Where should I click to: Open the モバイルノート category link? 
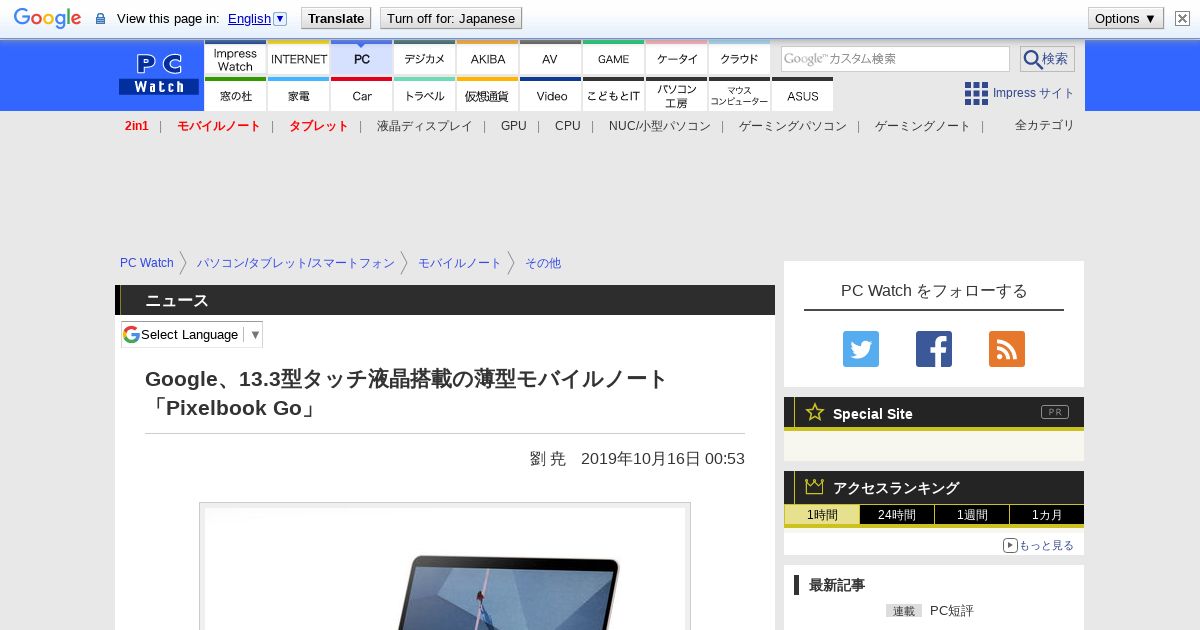(x=219, y=126)
